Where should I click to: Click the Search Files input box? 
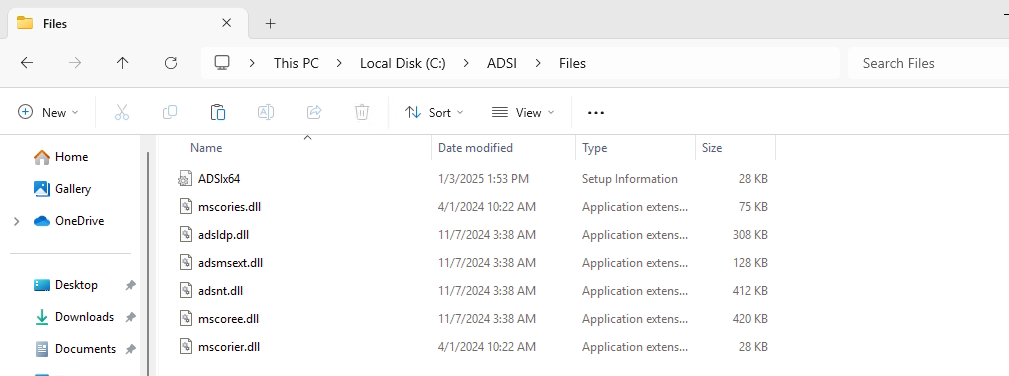click(x=927, y=63)
